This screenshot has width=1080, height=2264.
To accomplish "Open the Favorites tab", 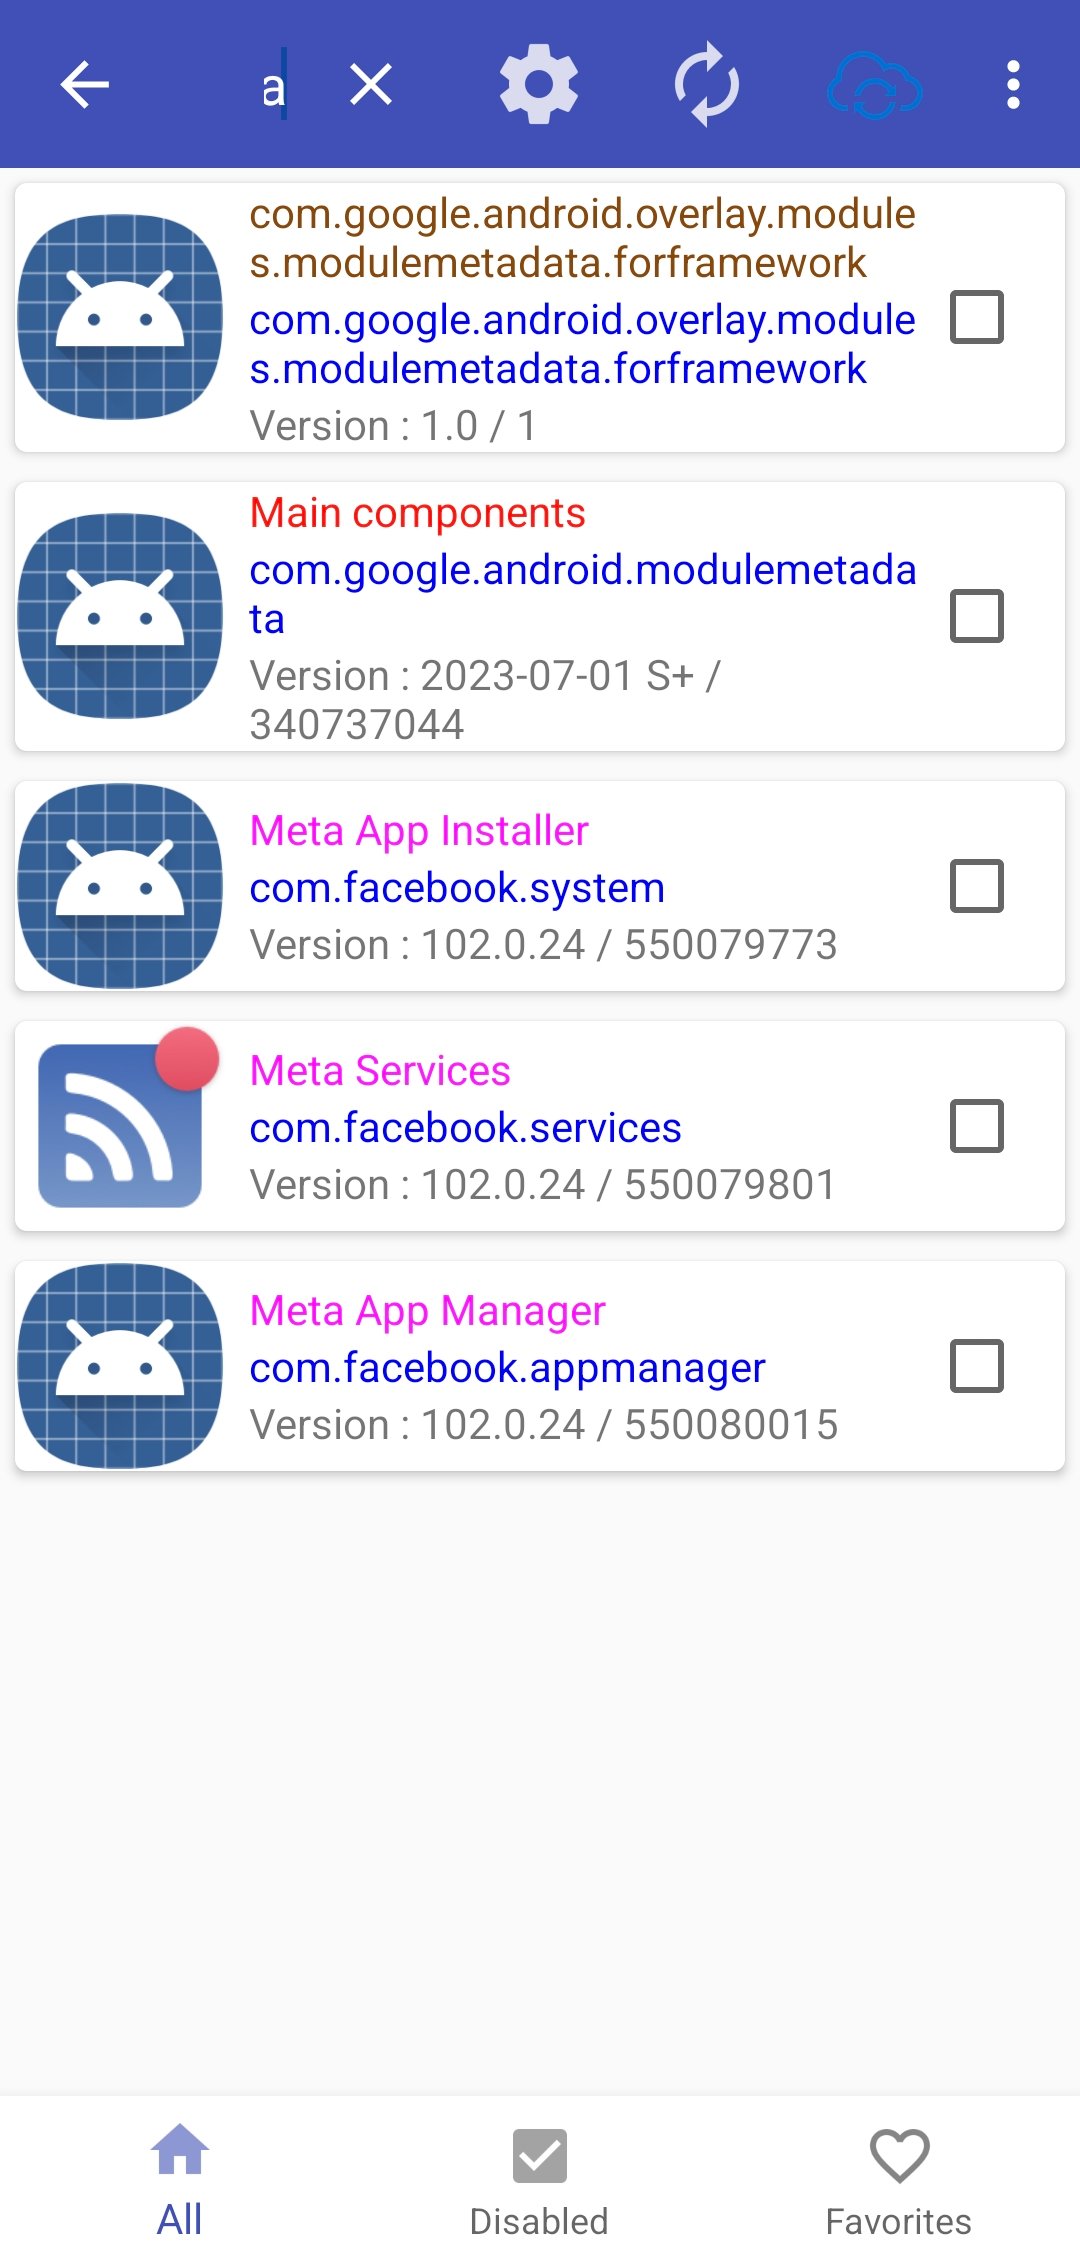I will 898,2180.
